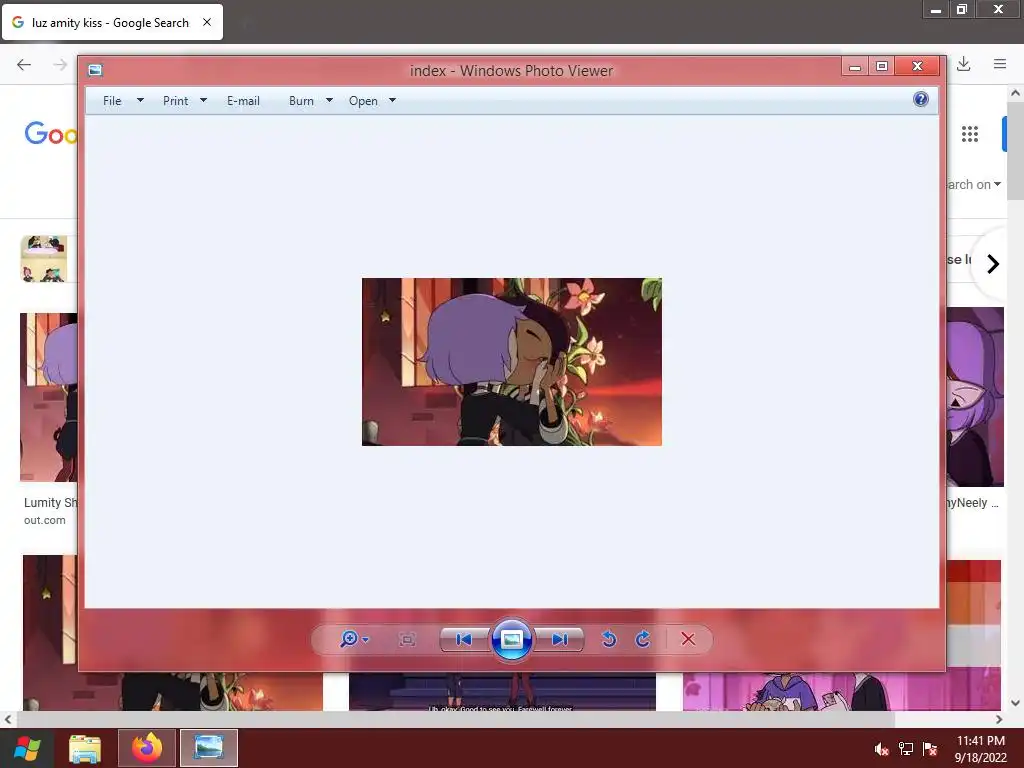
Task: Click E-mail in Photo Viewer toolbar
Action: [x=243, y=101]
